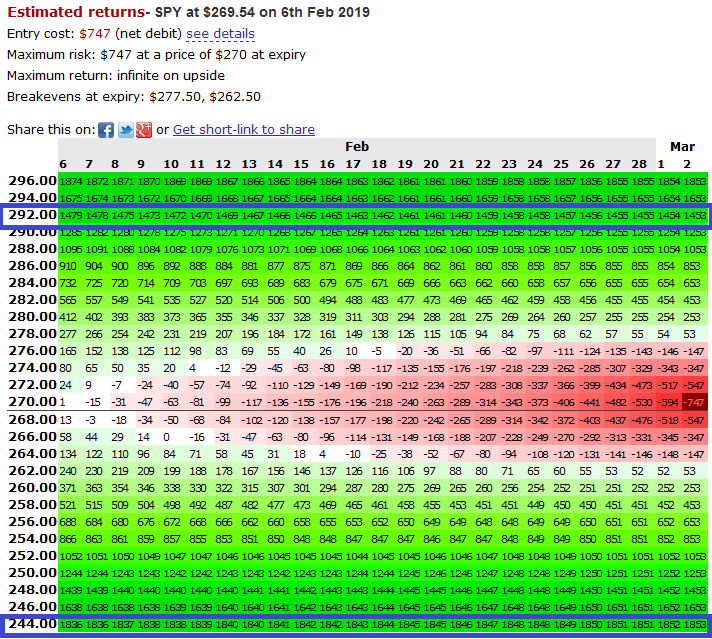The height and width of the screenshot is (639, 712).
Task: Click 'Maximum return: infinite on upside' text
Action: coord(116,75)
